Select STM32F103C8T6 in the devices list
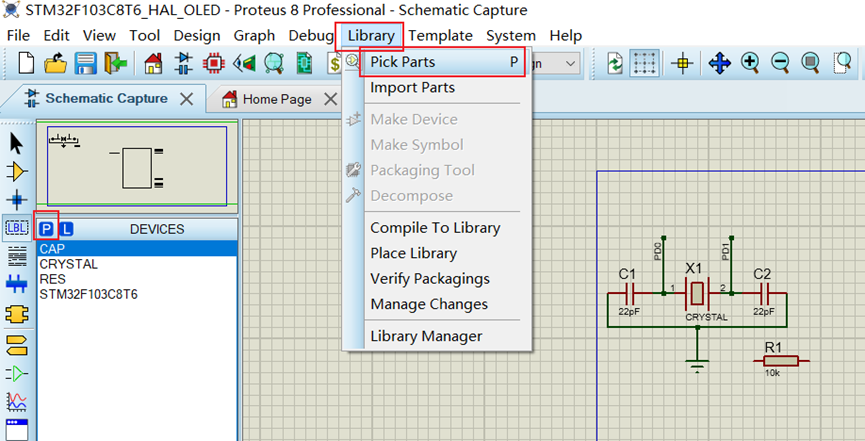 pos(137,294)
